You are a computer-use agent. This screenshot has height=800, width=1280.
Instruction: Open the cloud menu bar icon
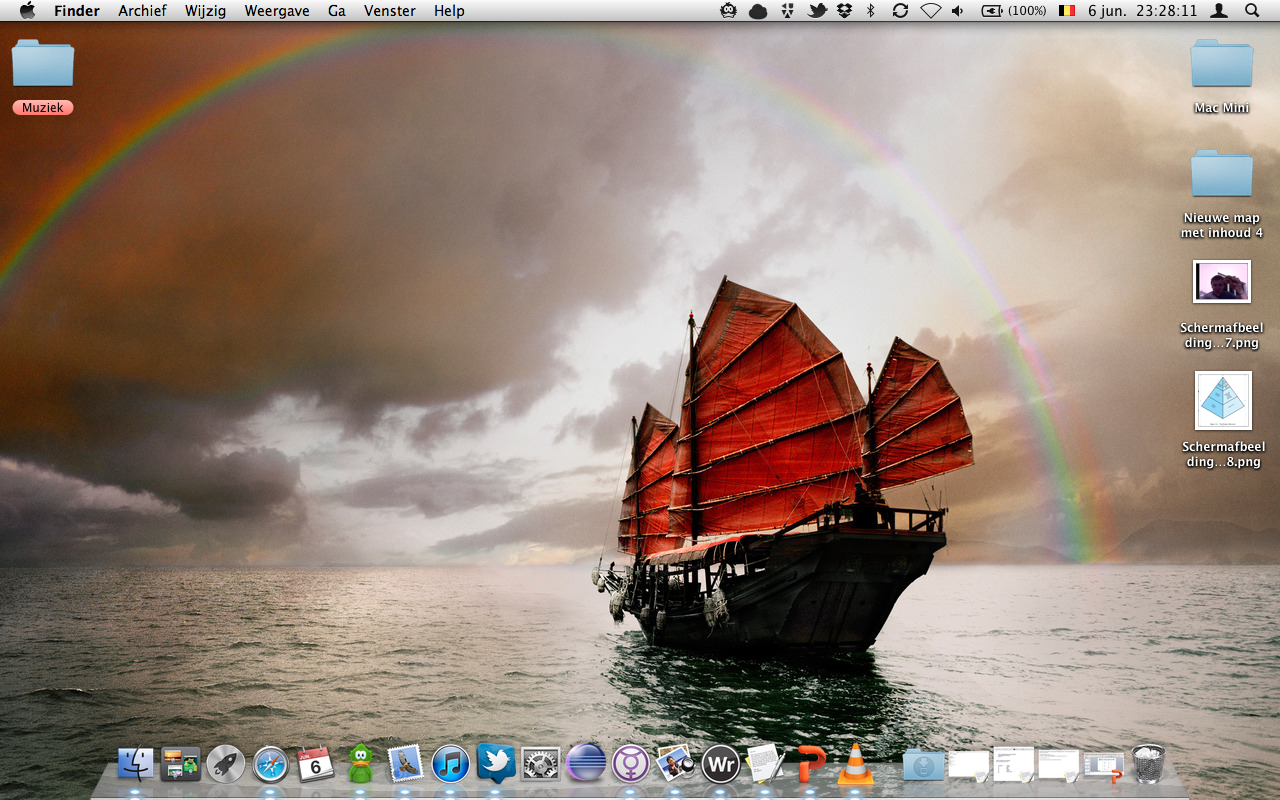[758, 11]
